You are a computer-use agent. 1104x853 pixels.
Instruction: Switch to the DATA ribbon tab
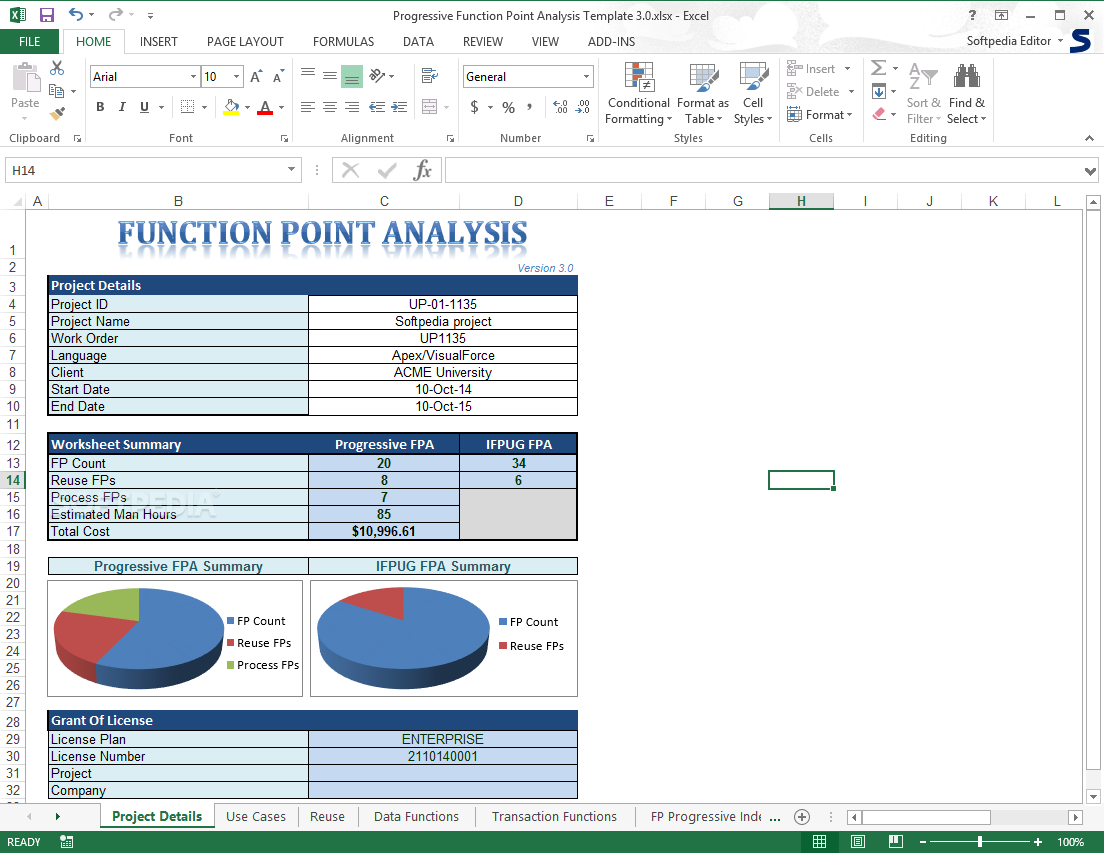[x=418, y=42]
